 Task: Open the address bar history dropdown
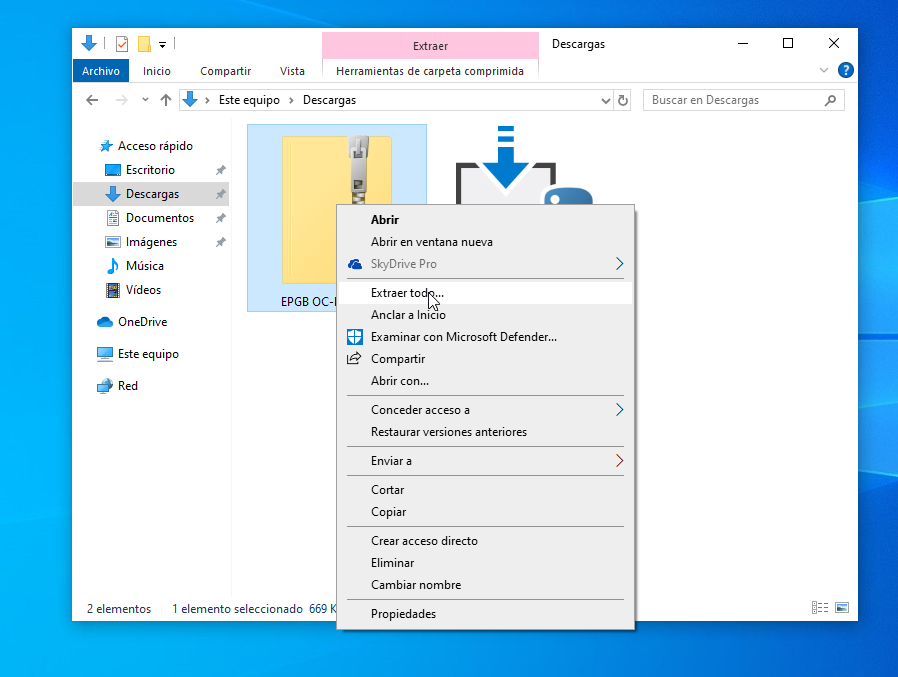[x=605, y=100]
